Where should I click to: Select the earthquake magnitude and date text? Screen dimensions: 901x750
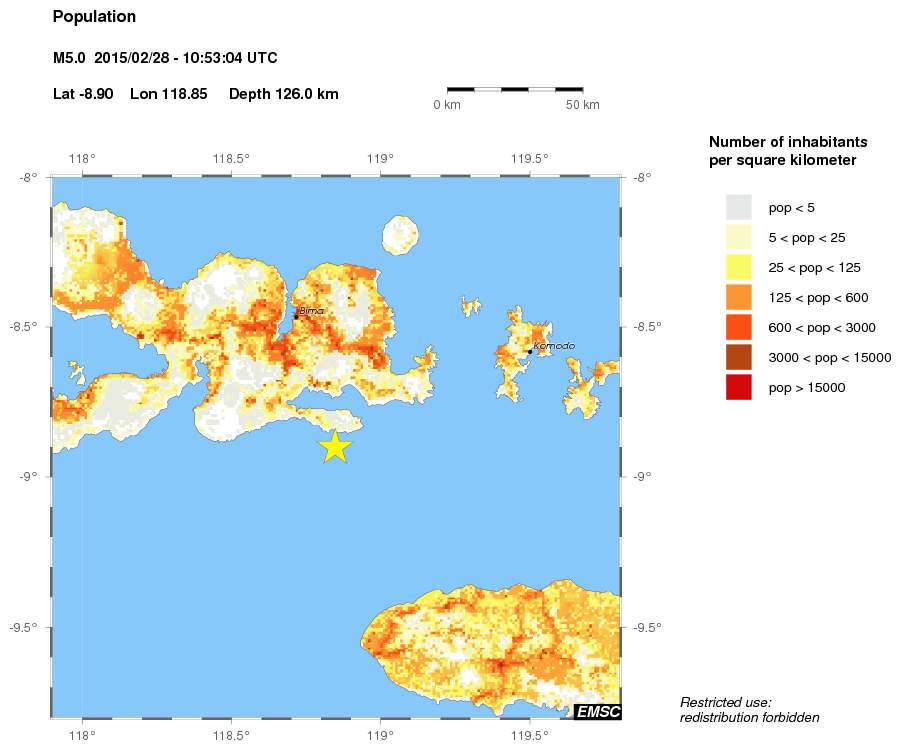coord(165,58)
